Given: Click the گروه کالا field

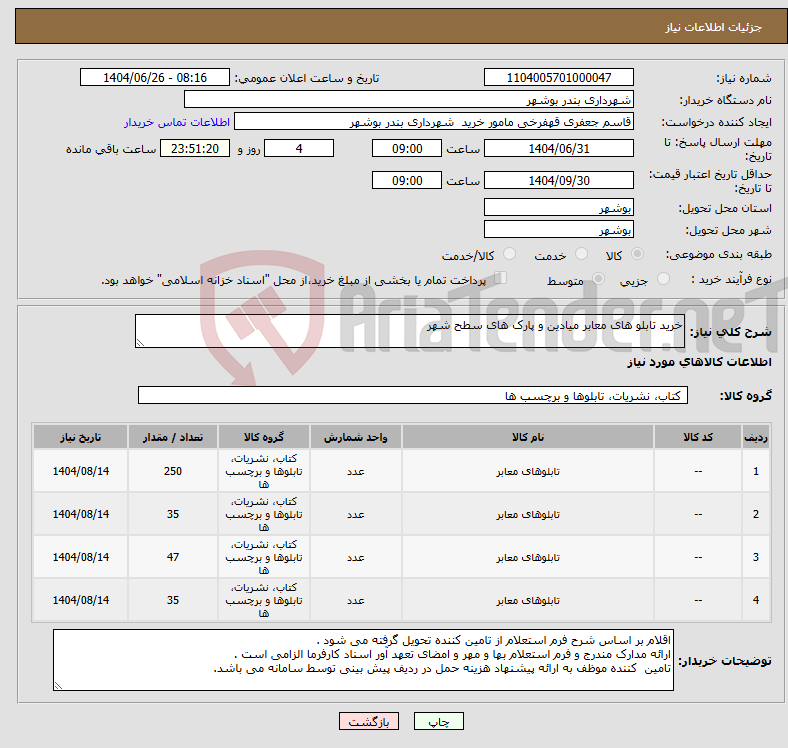Looking at the screenshot, I should [x=413, y=395].
